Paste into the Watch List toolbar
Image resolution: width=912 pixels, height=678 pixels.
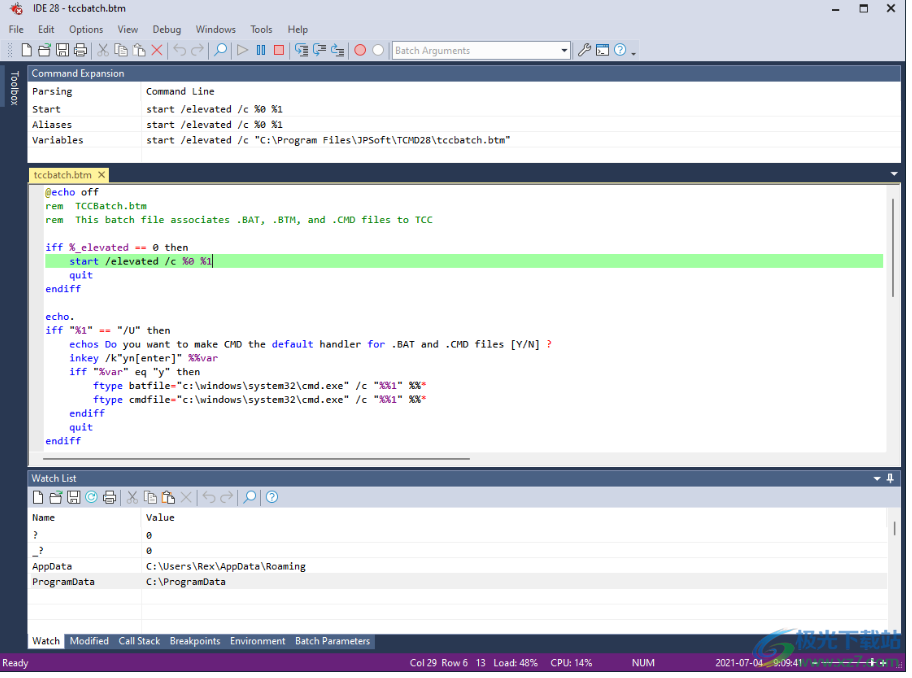click(168, 498)
